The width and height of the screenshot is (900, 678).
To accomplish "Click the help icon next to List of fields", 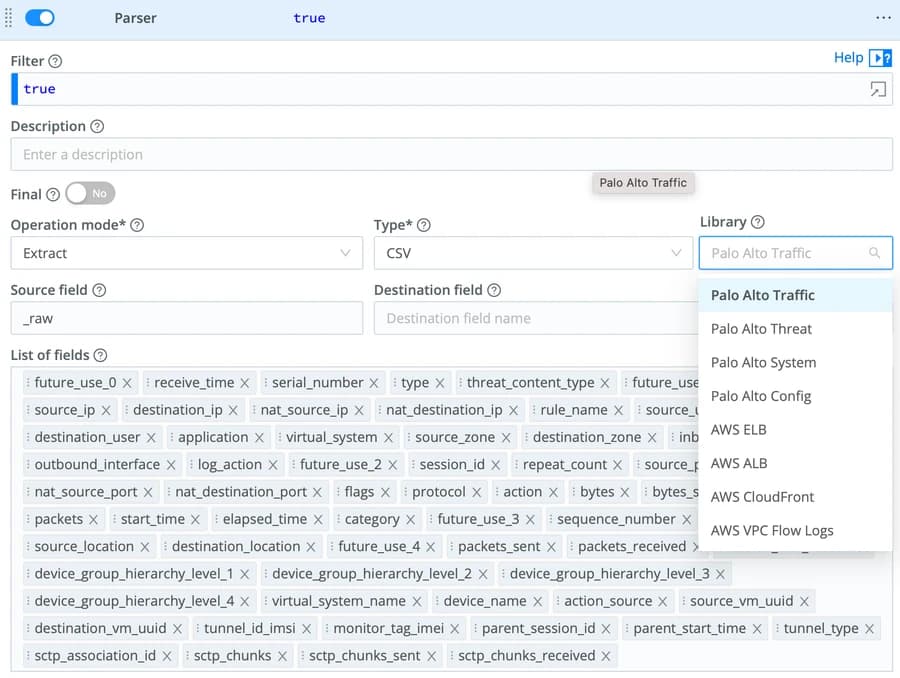I will coord(100,356).
